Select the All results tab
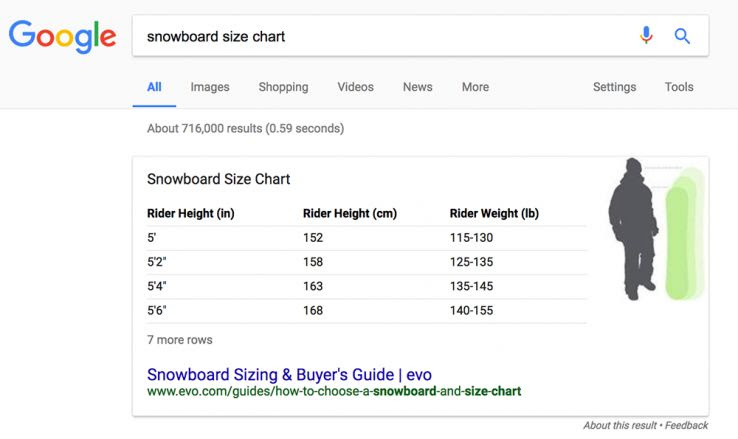The height and width of the screenshot is (439, 738). (154, 87)
